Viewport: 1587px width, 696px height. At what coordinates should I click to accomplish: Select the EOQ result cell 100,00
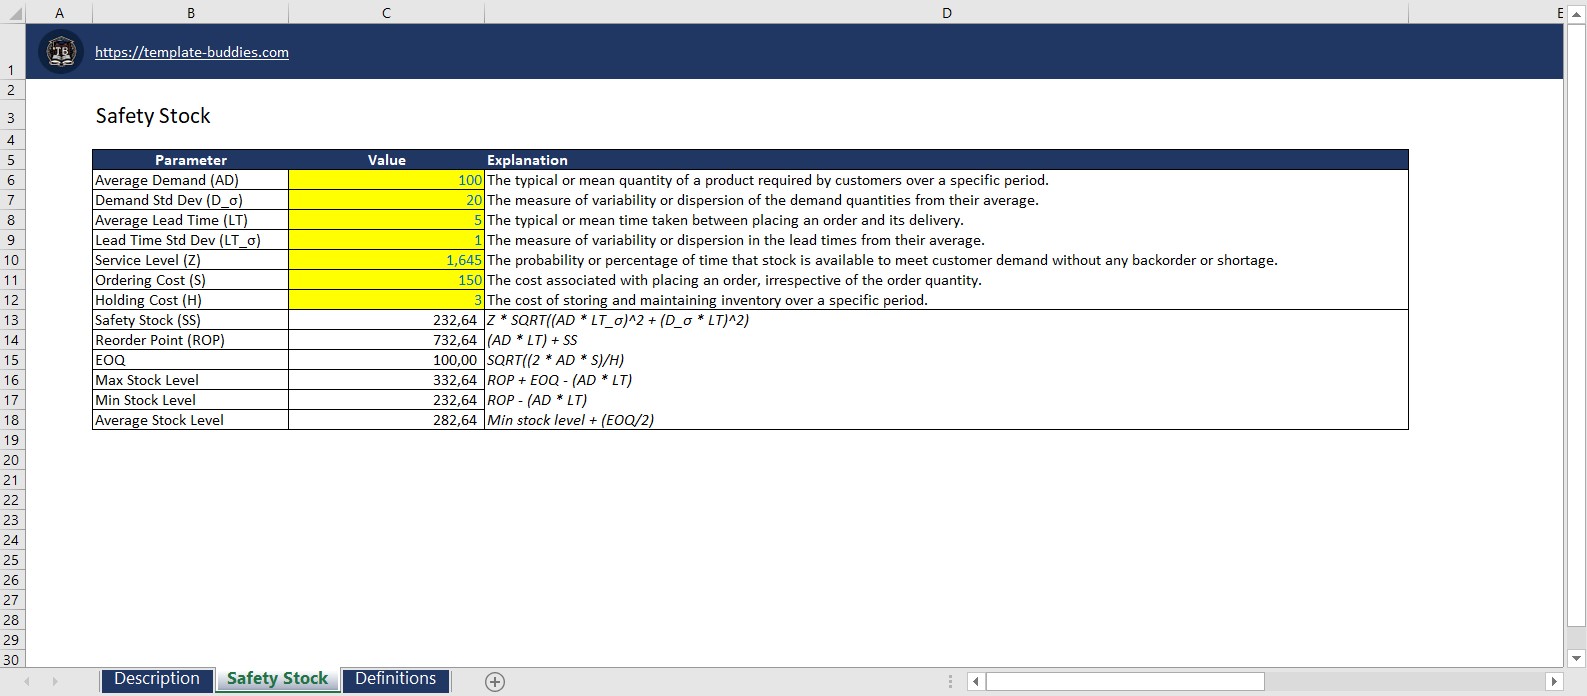[x=386, y=360]
